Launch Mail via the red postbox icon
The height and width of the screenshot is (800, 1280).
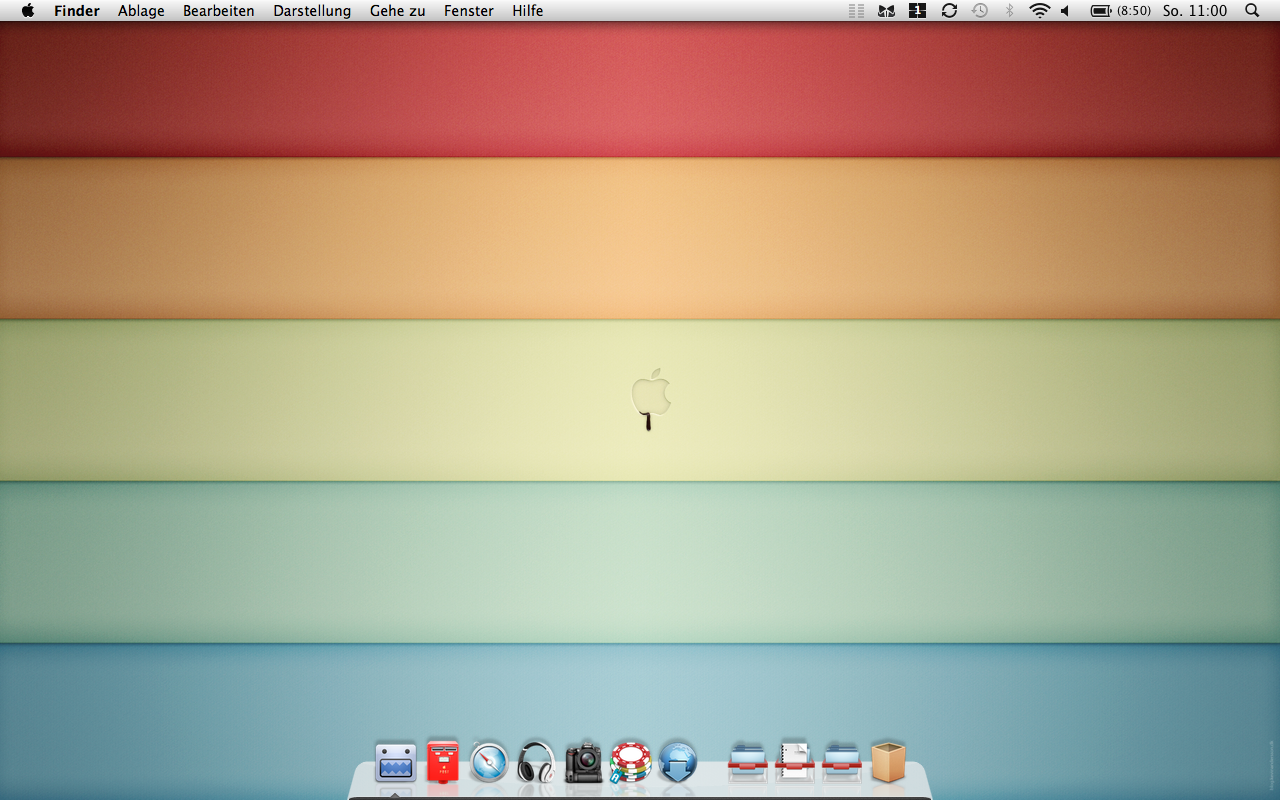[x=442, y=762]
